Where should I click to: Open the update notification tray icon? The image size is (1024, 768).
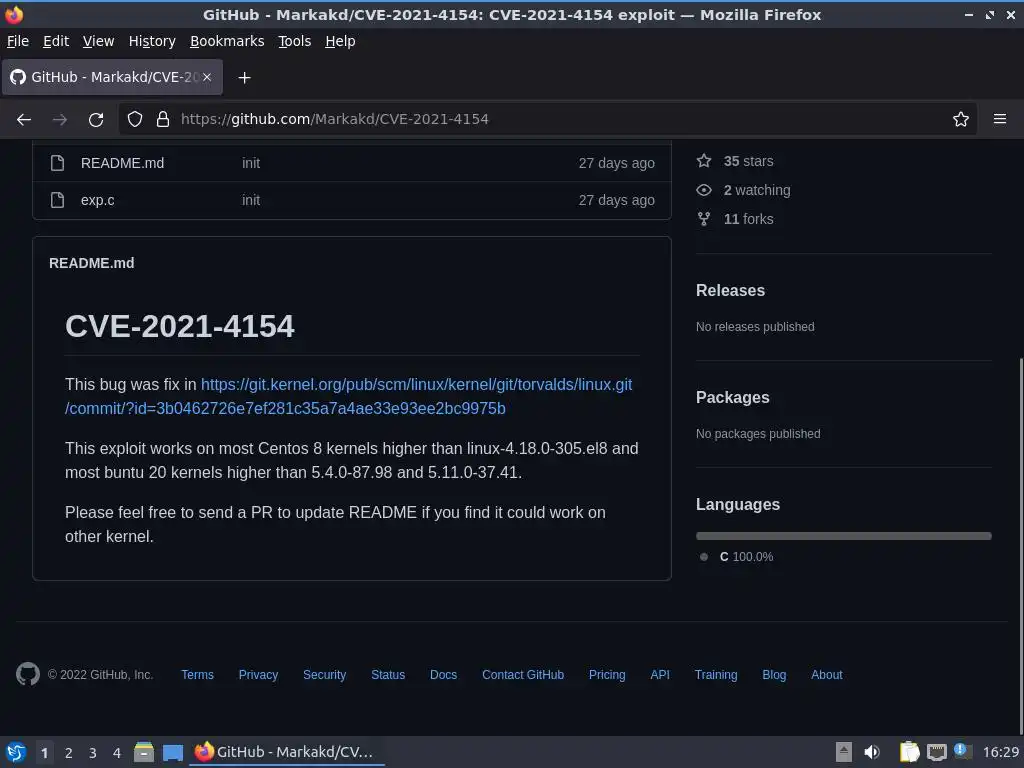pyautogui.click(x=963, y=751)
